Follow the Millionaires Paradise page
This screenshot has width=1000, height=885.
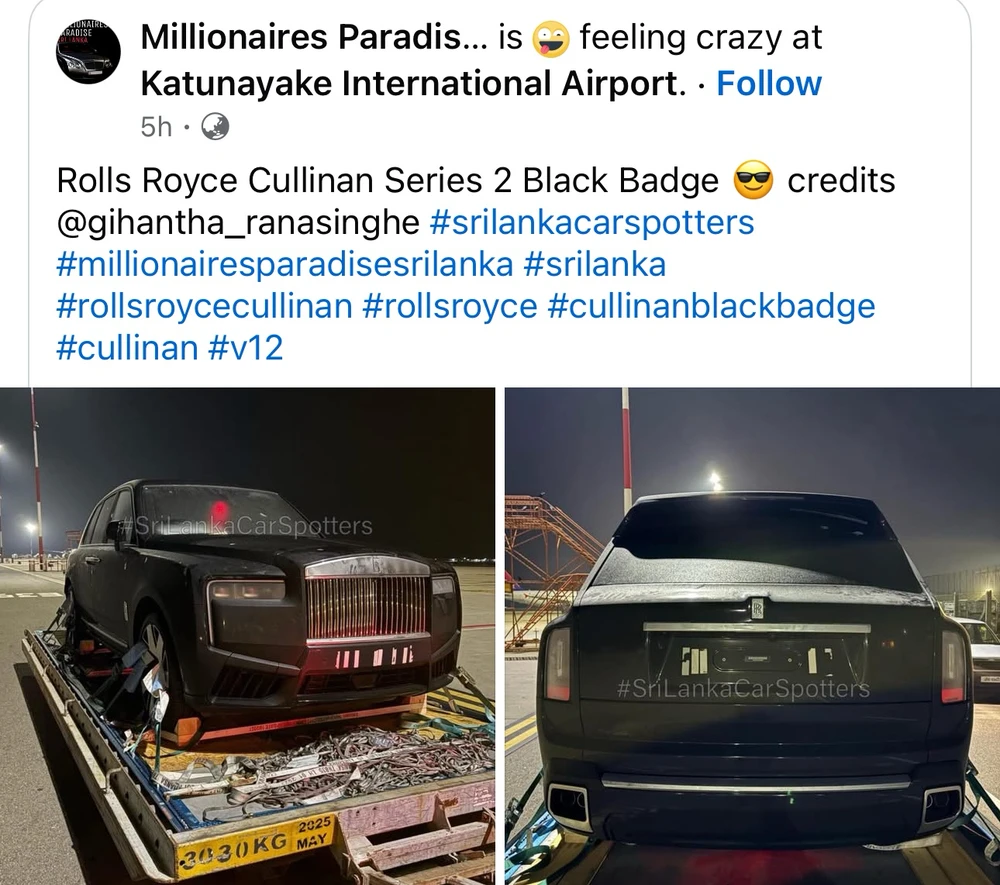(x=769, y=84)
